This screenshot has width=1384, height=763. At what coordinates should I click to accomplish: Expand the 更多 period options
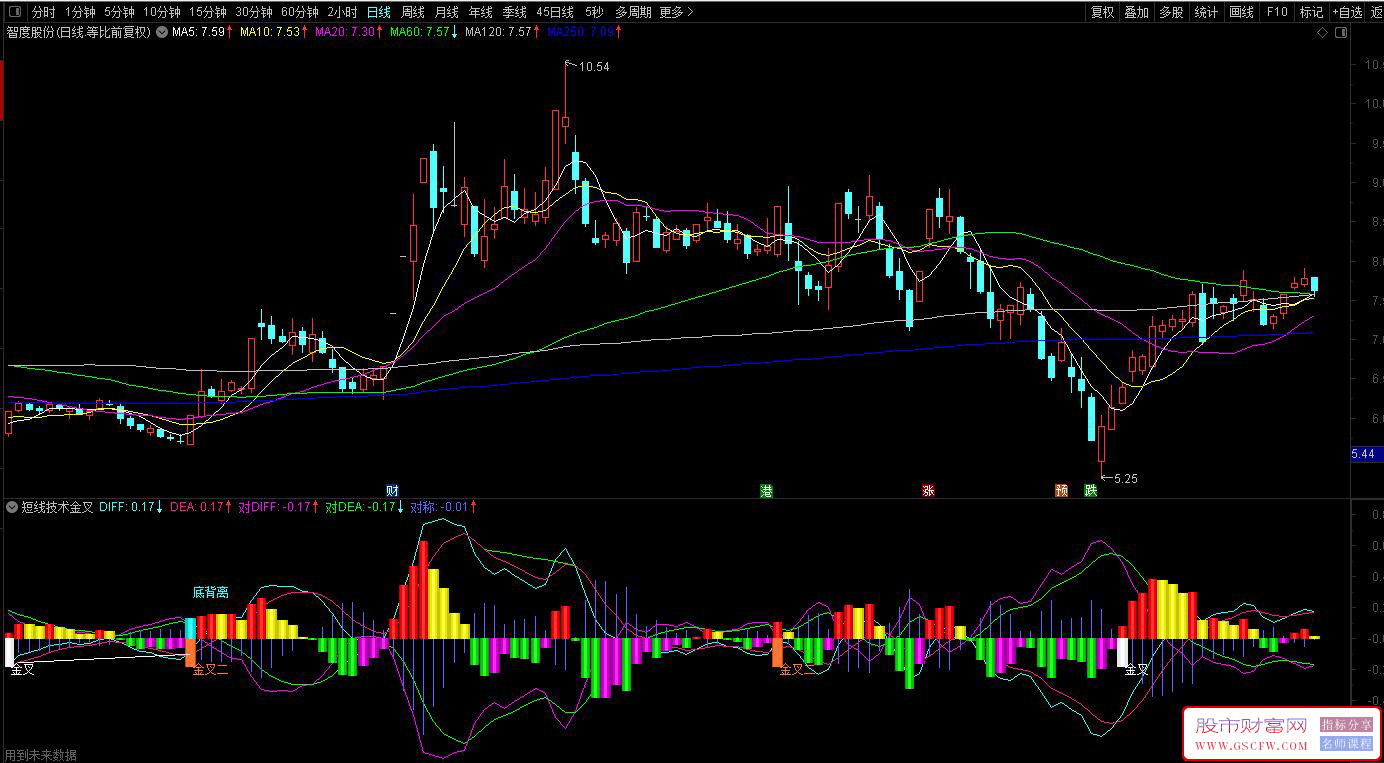[x=676, y=12]
